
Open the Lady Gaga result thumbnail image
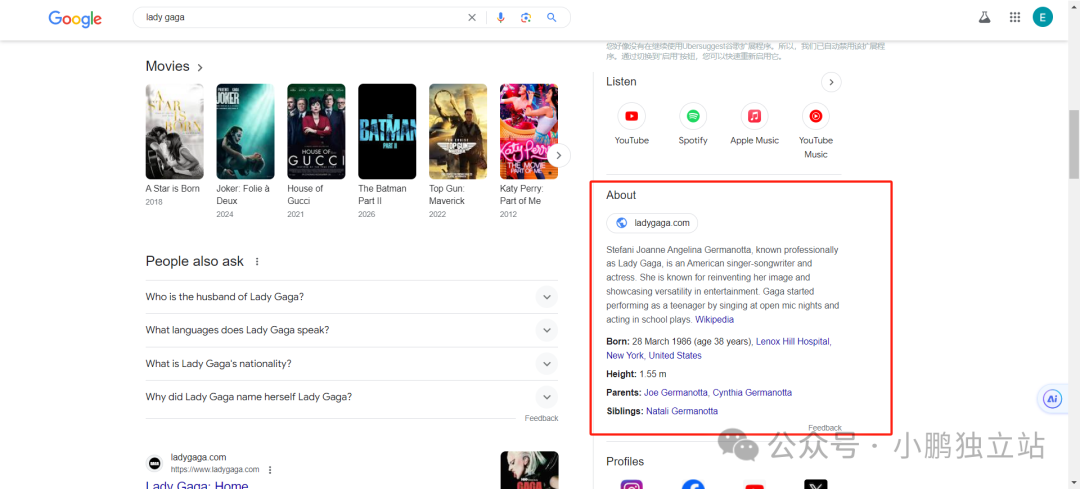pos(529,470)
